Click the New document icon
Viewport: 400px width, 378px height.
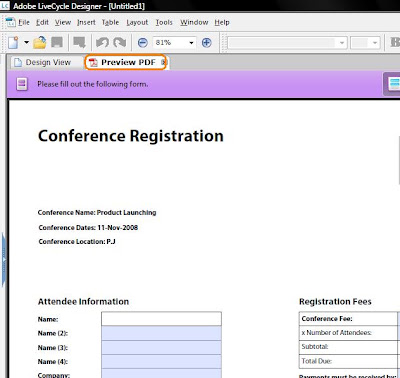coord(13,43)
